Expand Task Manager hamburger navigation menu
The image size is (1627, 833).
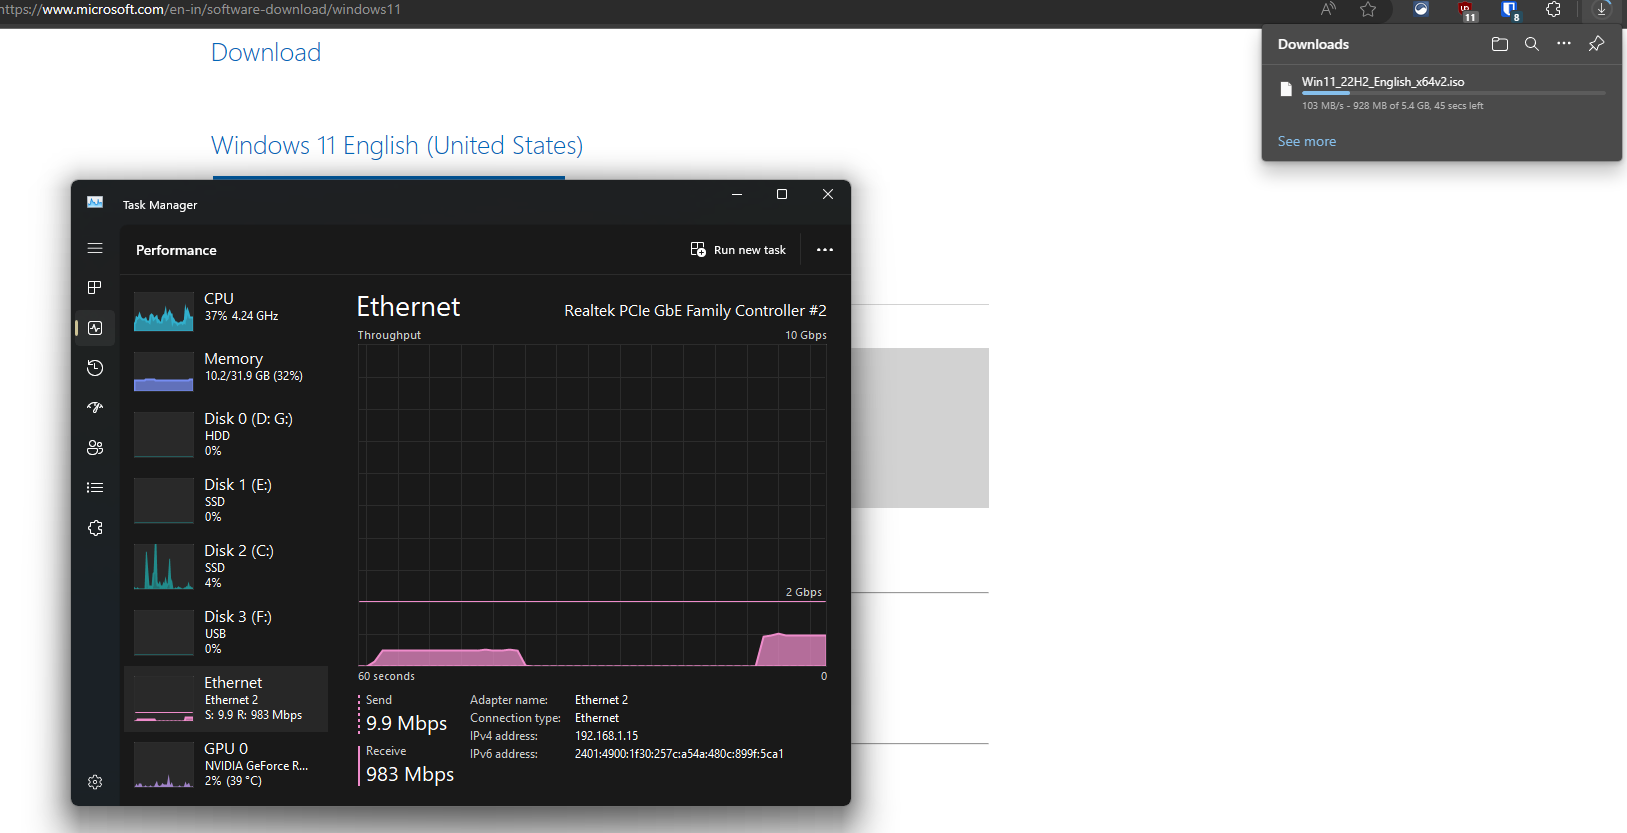(x=95, y=248)
